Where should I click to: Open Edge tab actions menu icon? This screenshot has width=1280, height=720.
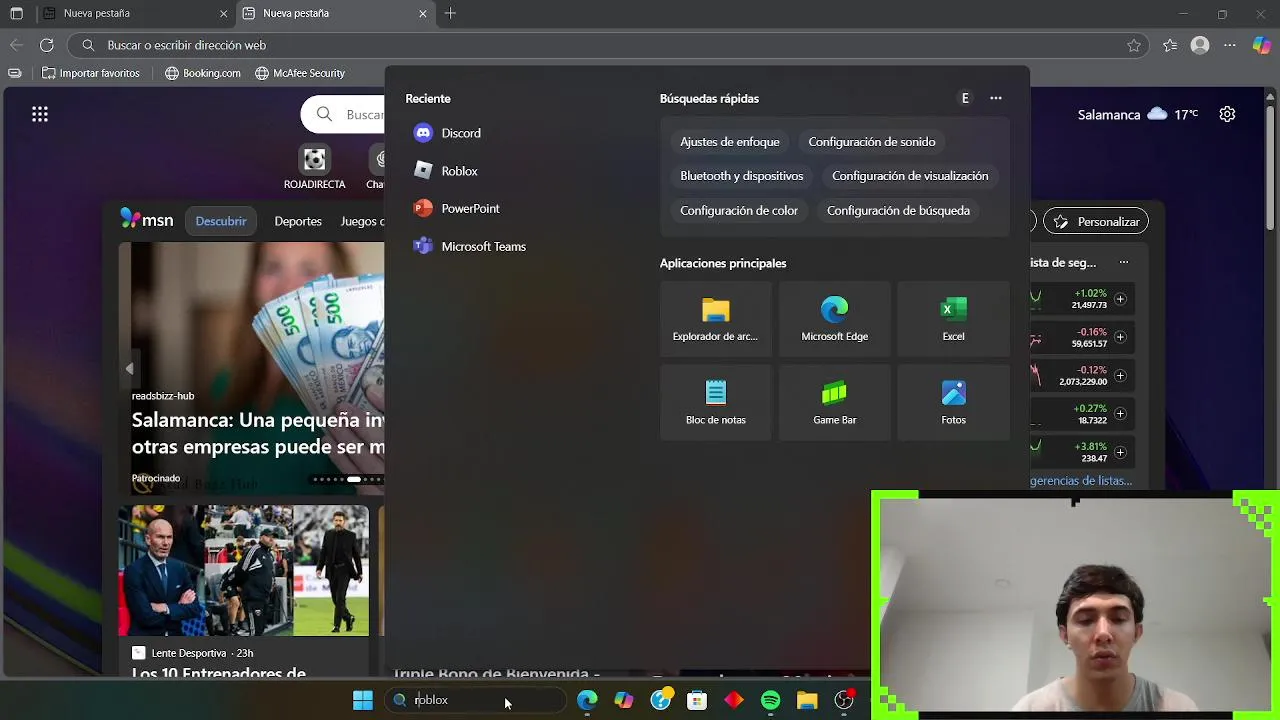click(x=17, y=14)
